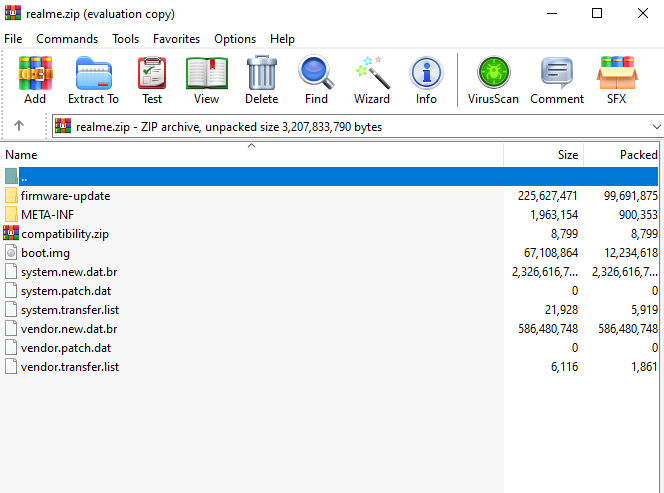The width and height of the screenshot is (664, 493).
Task: Click size value 67,108,864
Action: (x=551, y=253)
